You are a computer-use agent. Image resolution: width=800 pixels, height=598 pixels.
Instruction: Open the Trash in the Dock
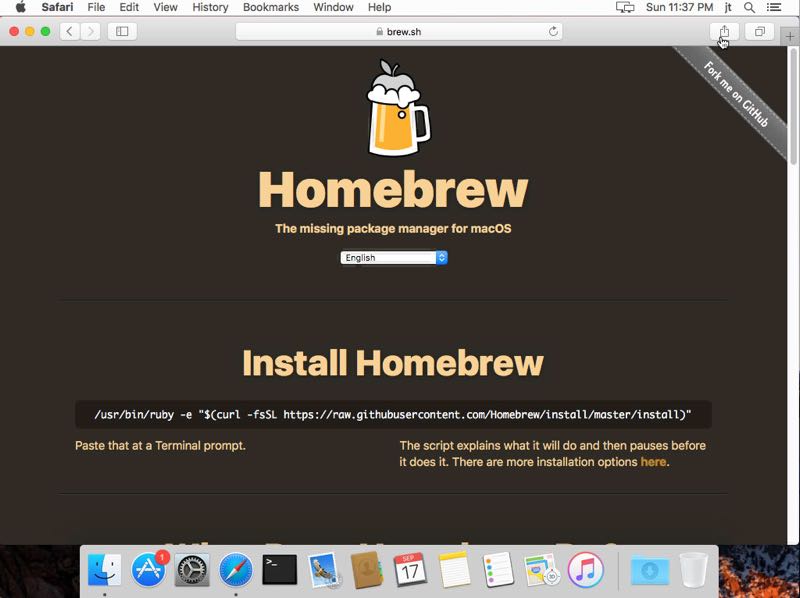[694, 569]
